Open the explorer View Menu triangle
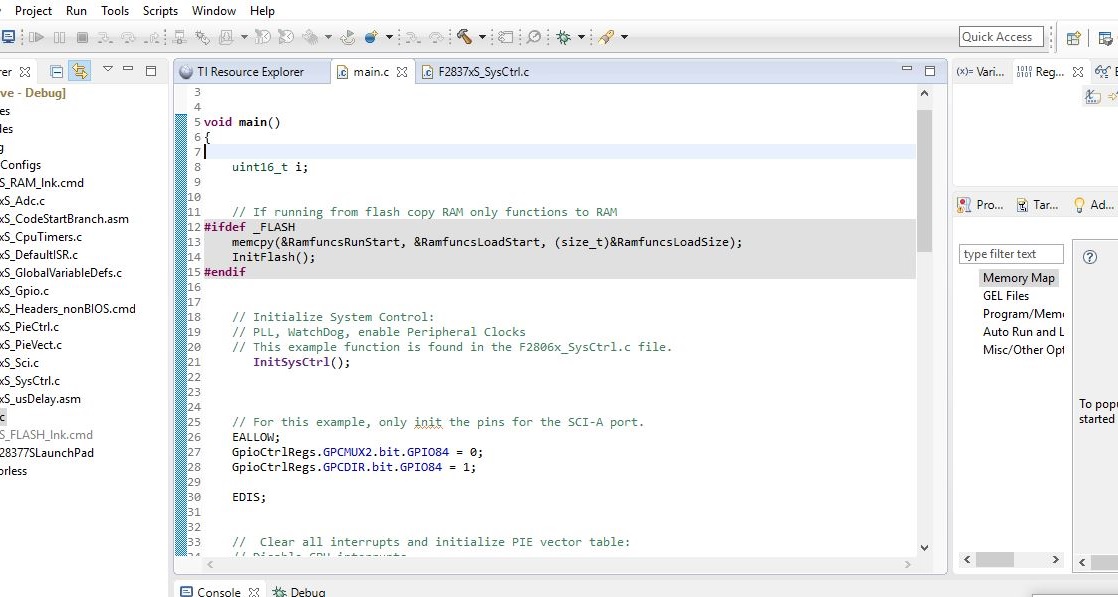Screen dimensions: 1118x597 (x=108, y=69)
